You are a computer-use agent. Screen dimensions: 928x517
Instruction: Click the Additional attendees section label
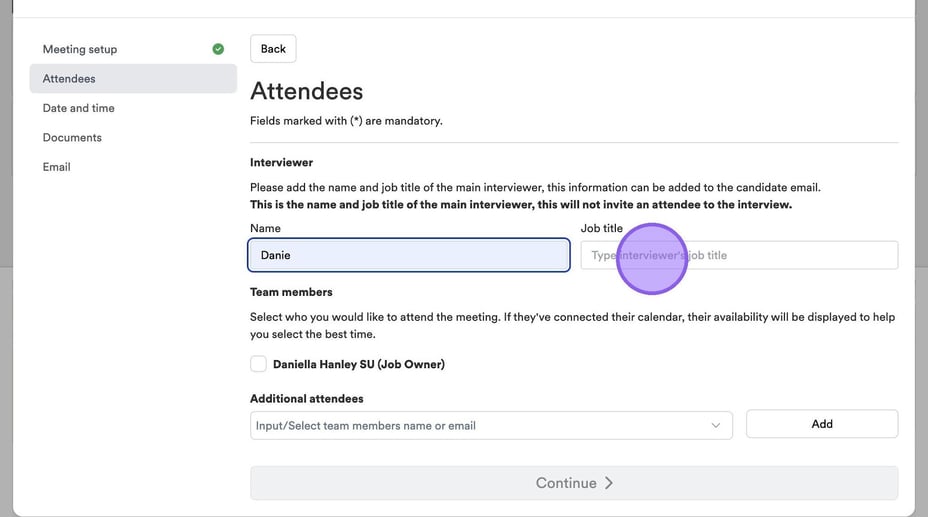pyautogui.click(x=306, y=398)
